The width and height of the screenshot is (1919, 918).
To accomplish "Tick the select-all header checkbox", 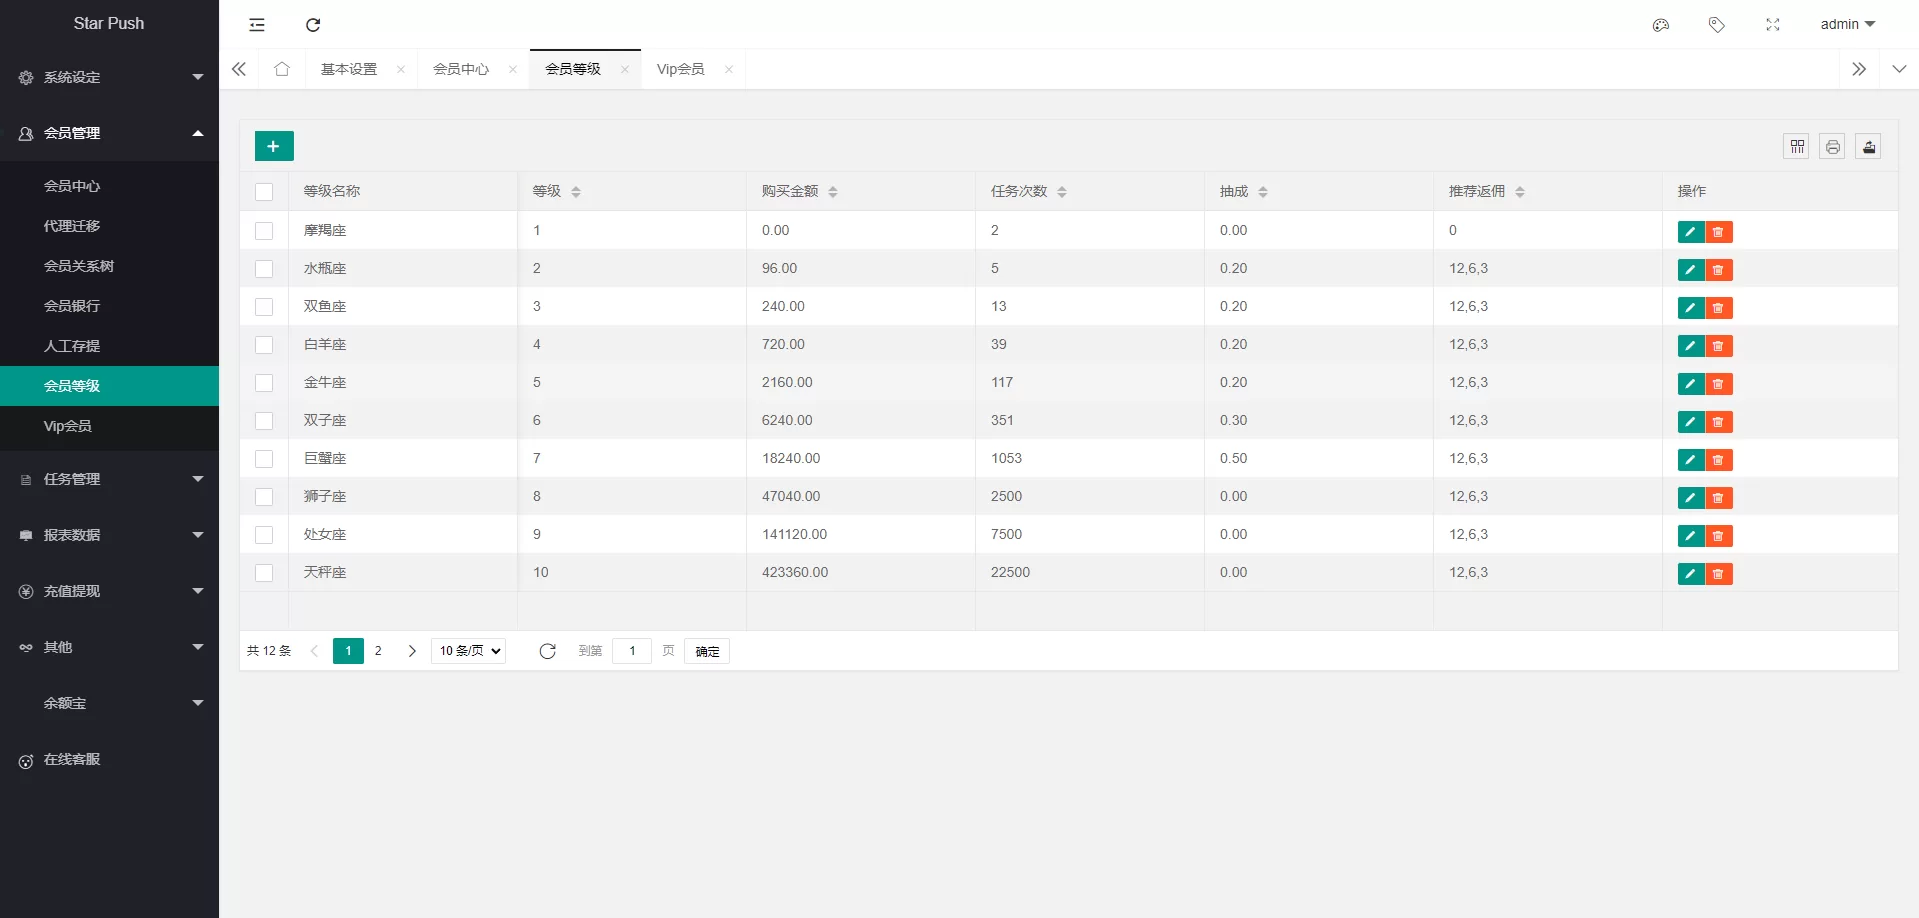I will (264, 192).
